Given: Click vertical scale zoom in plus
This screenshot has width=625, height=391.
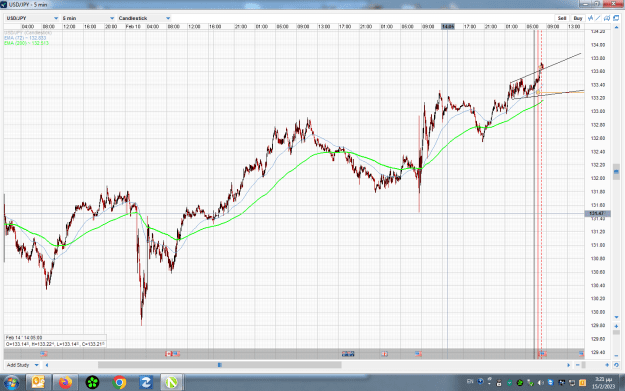Looking at the screenshot, I should pyautogui.click(x=616, y=326).
